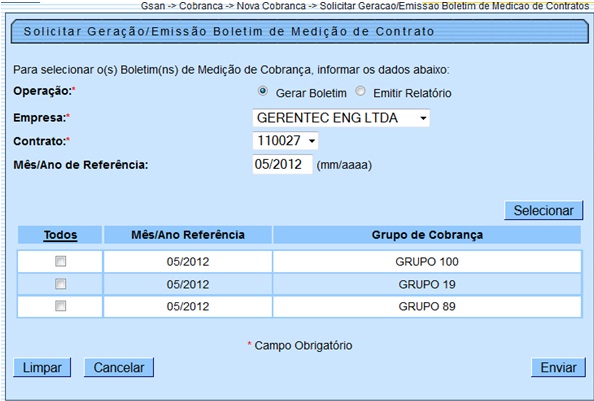Open the Contrato dropdown showing 110027

[x=285, y=141]
